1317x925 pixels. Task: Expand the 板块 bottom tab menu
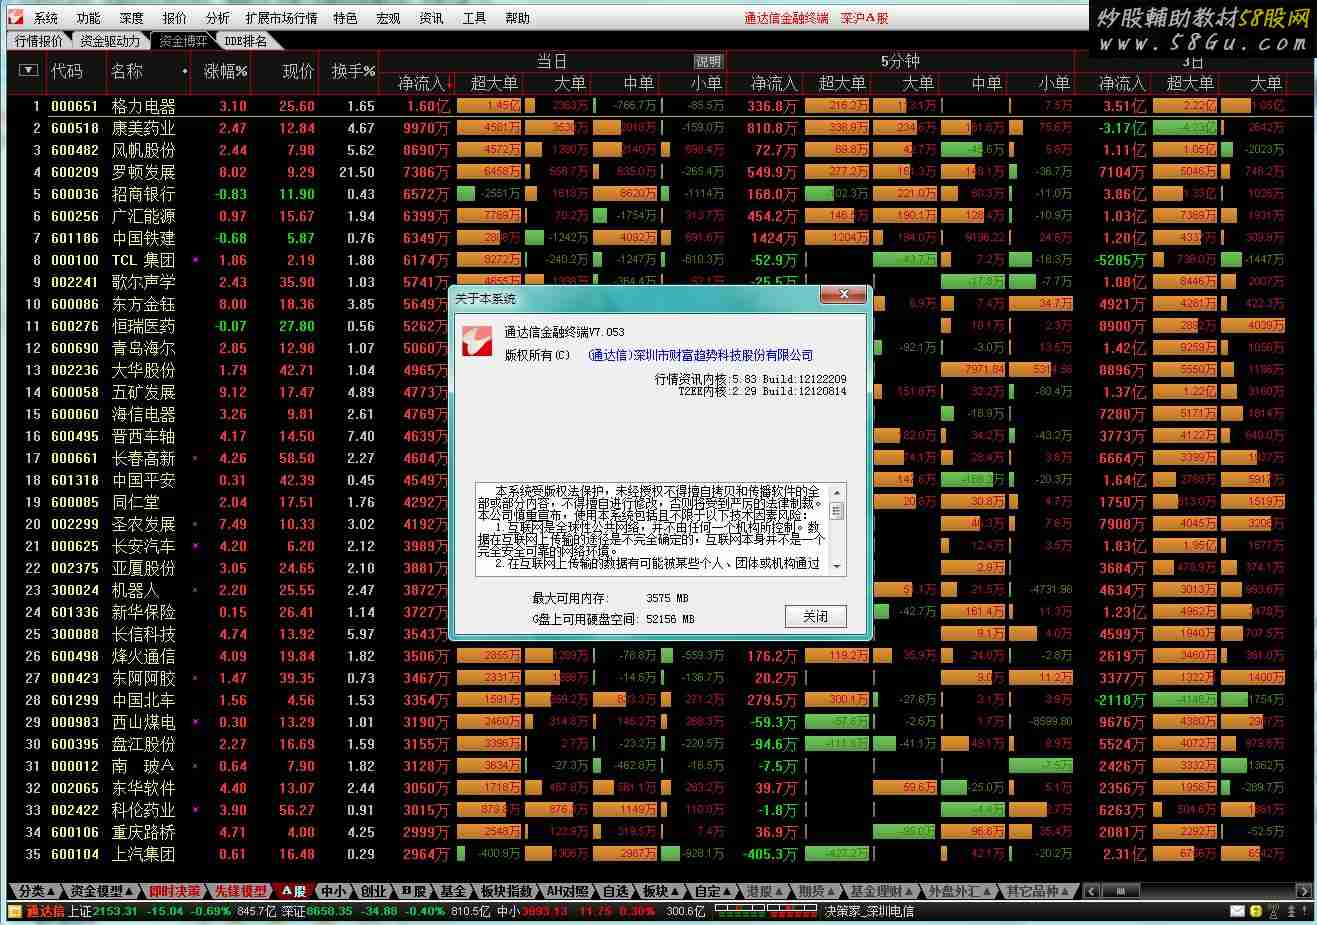click(660, 891)
